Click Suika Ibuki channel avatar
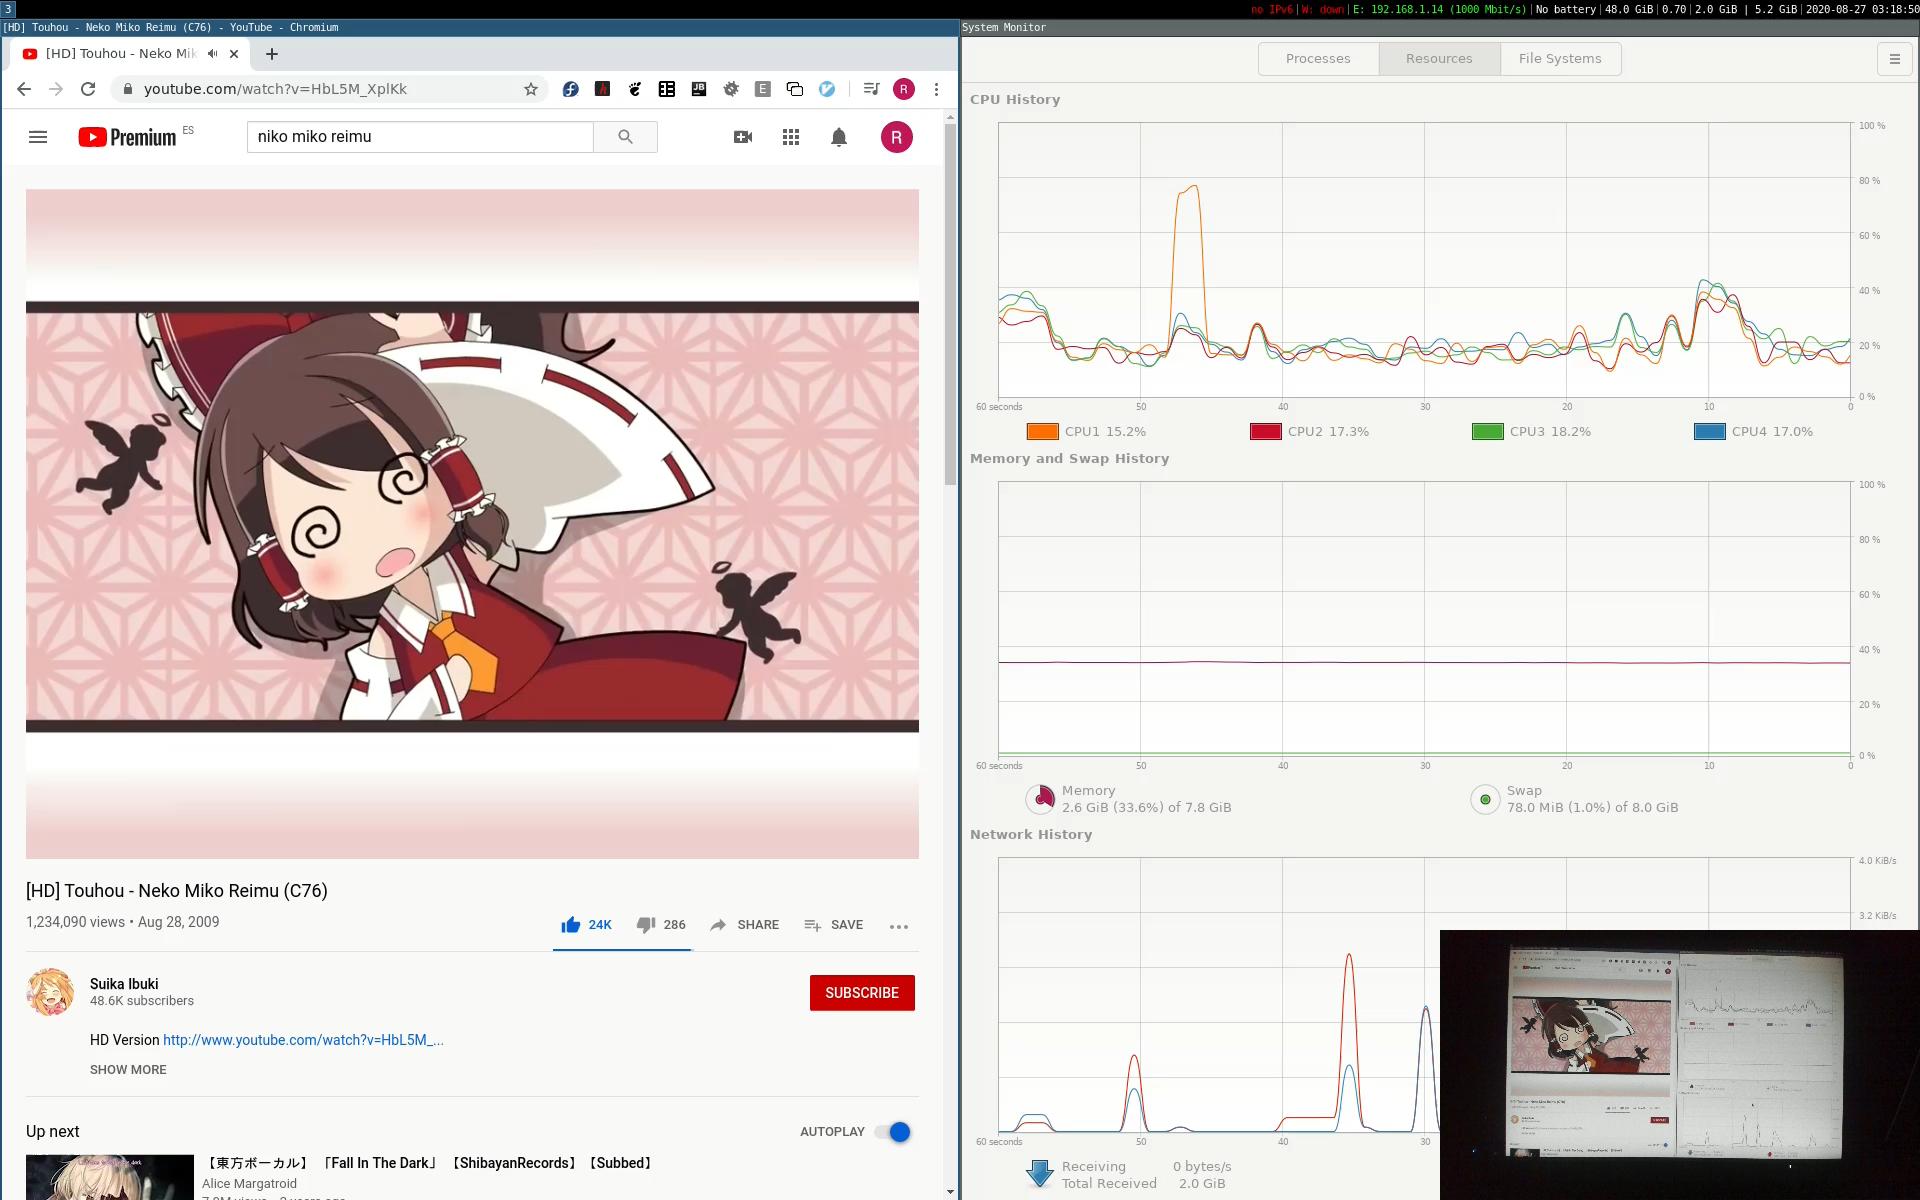1920x1200 pixels. pyautogui.click(x=50, y=992)
